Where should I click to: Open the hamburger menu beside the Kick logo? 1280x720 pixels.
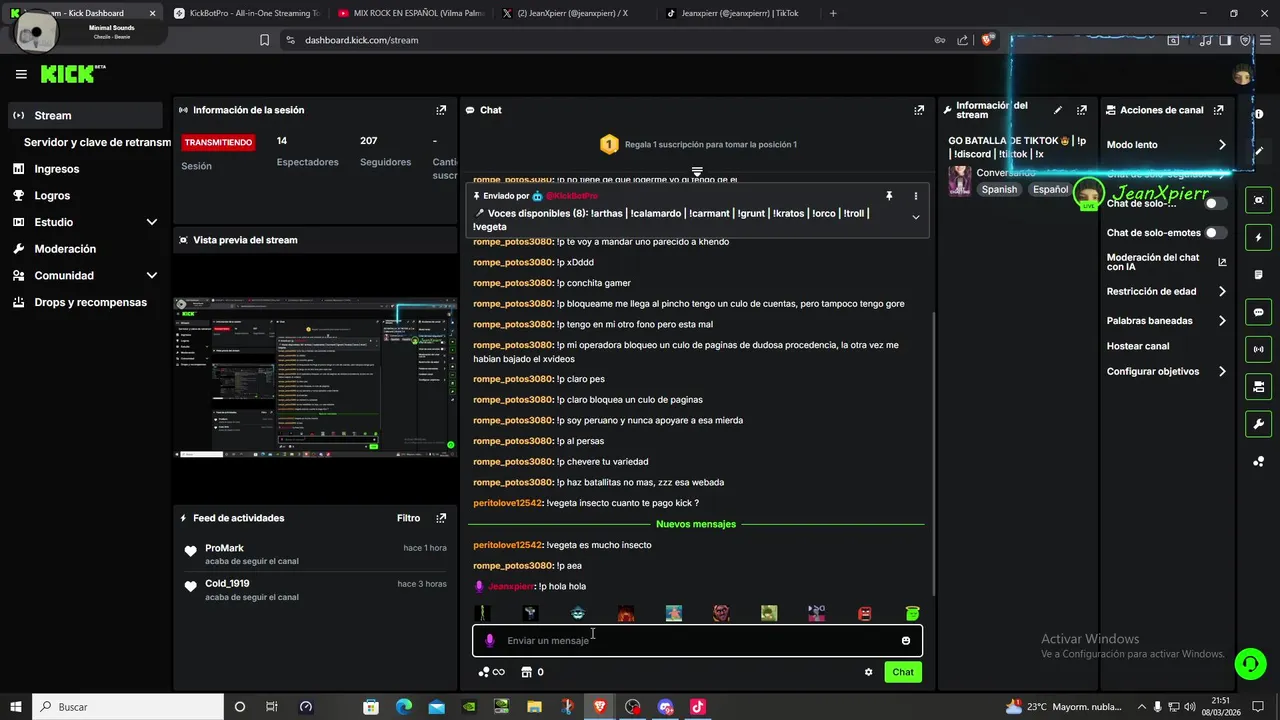point(21,74)
